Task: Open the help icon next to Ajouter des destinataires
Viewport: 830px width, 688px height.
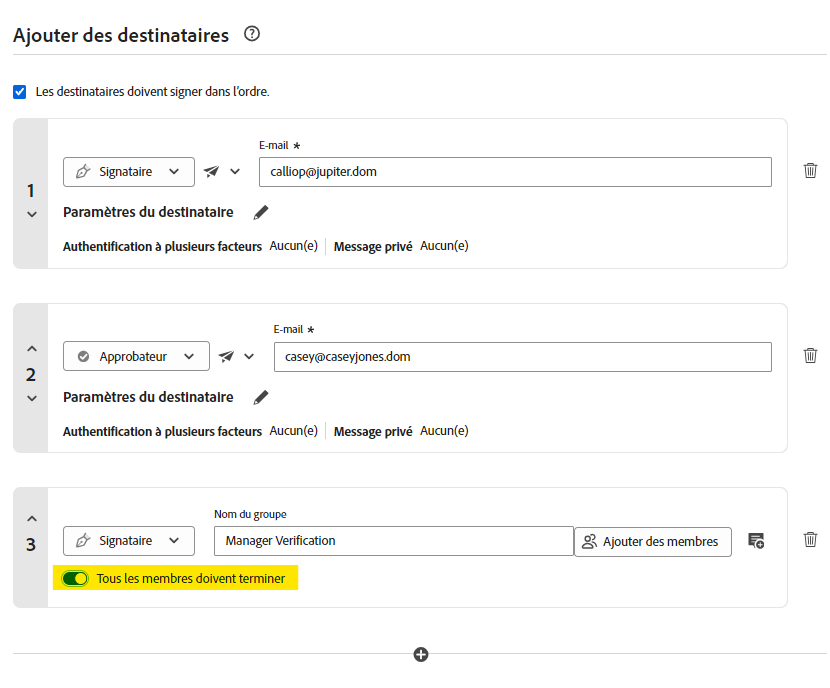Action: (x=251, y=33)
